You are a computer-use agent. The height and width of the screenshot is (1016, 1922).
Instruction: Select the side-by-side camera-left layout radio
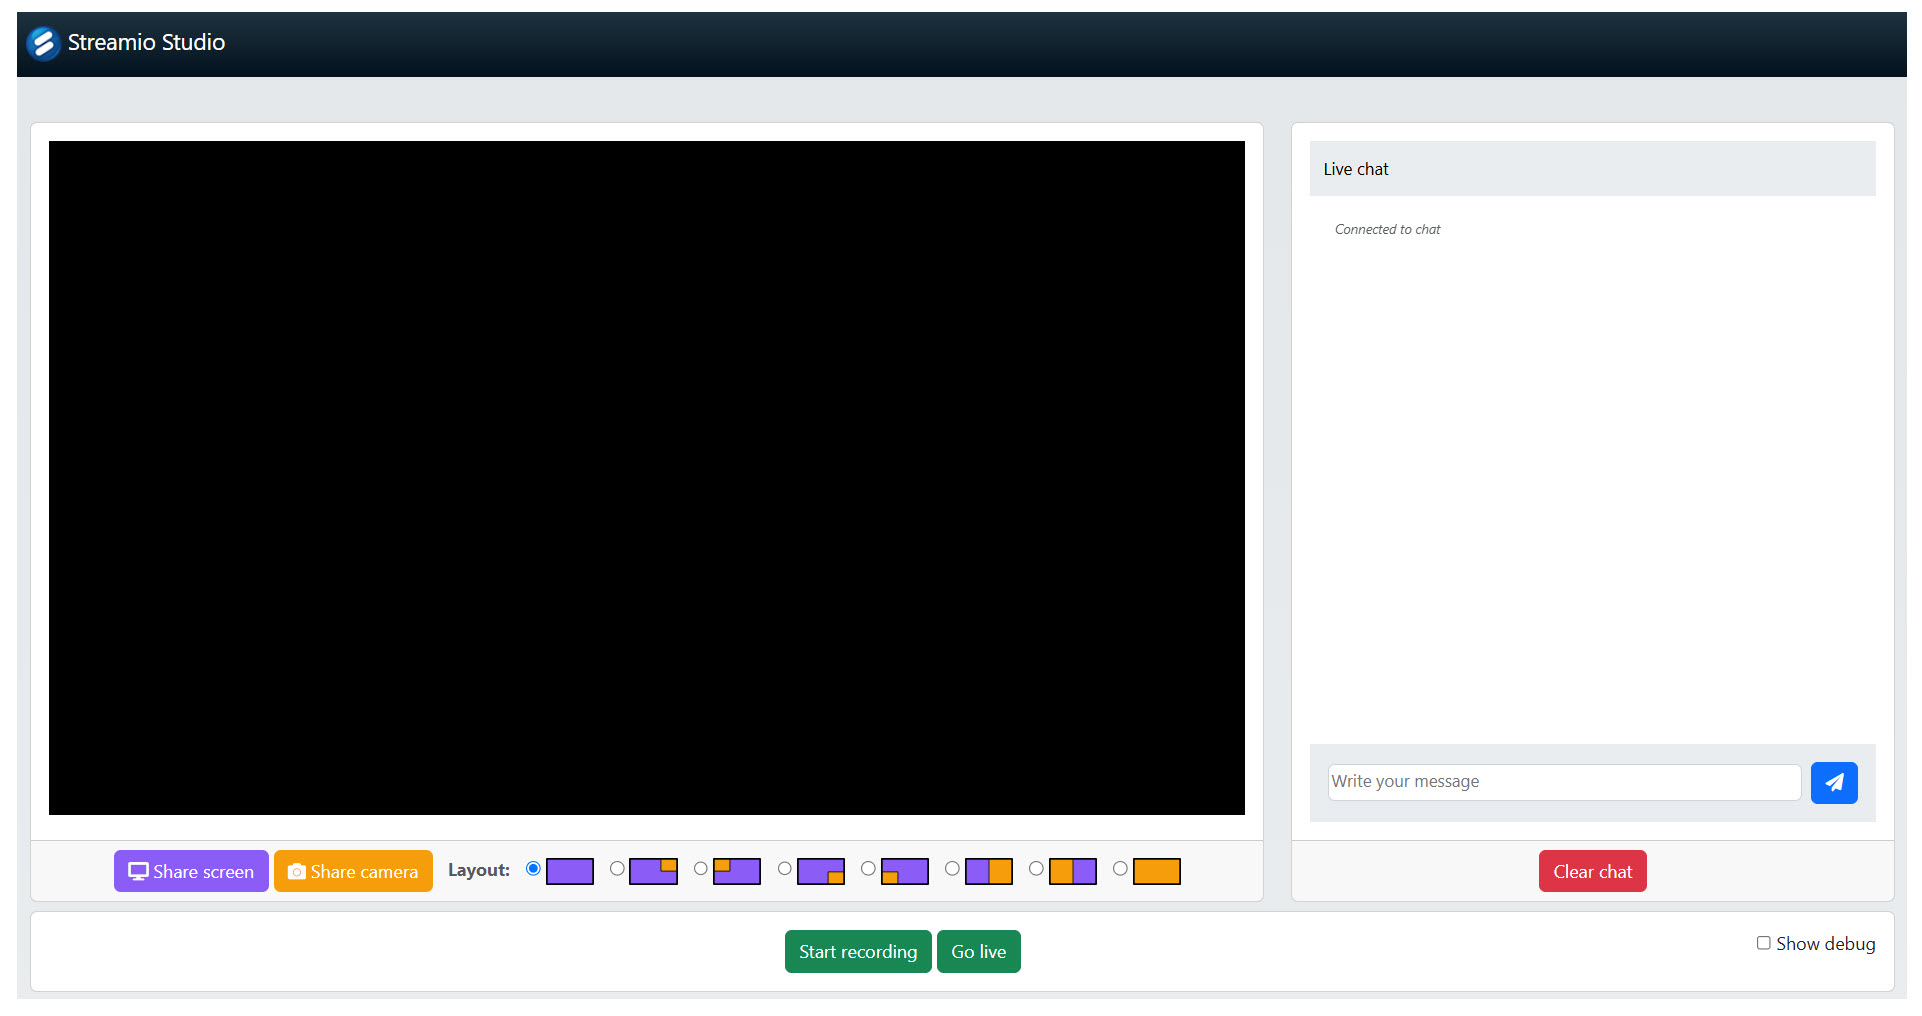pyautogui.click(x=1035, y=871)
